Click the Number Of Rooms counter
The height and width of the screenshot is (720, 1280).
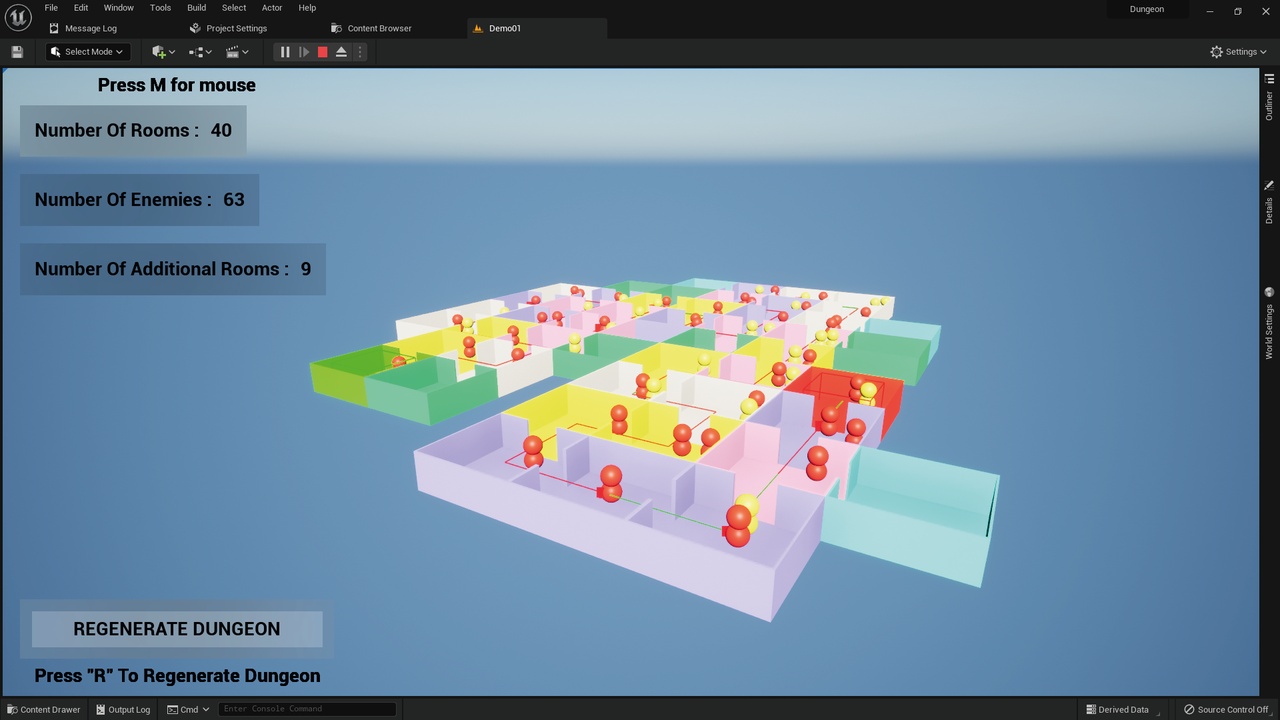(x=133, y=130)
